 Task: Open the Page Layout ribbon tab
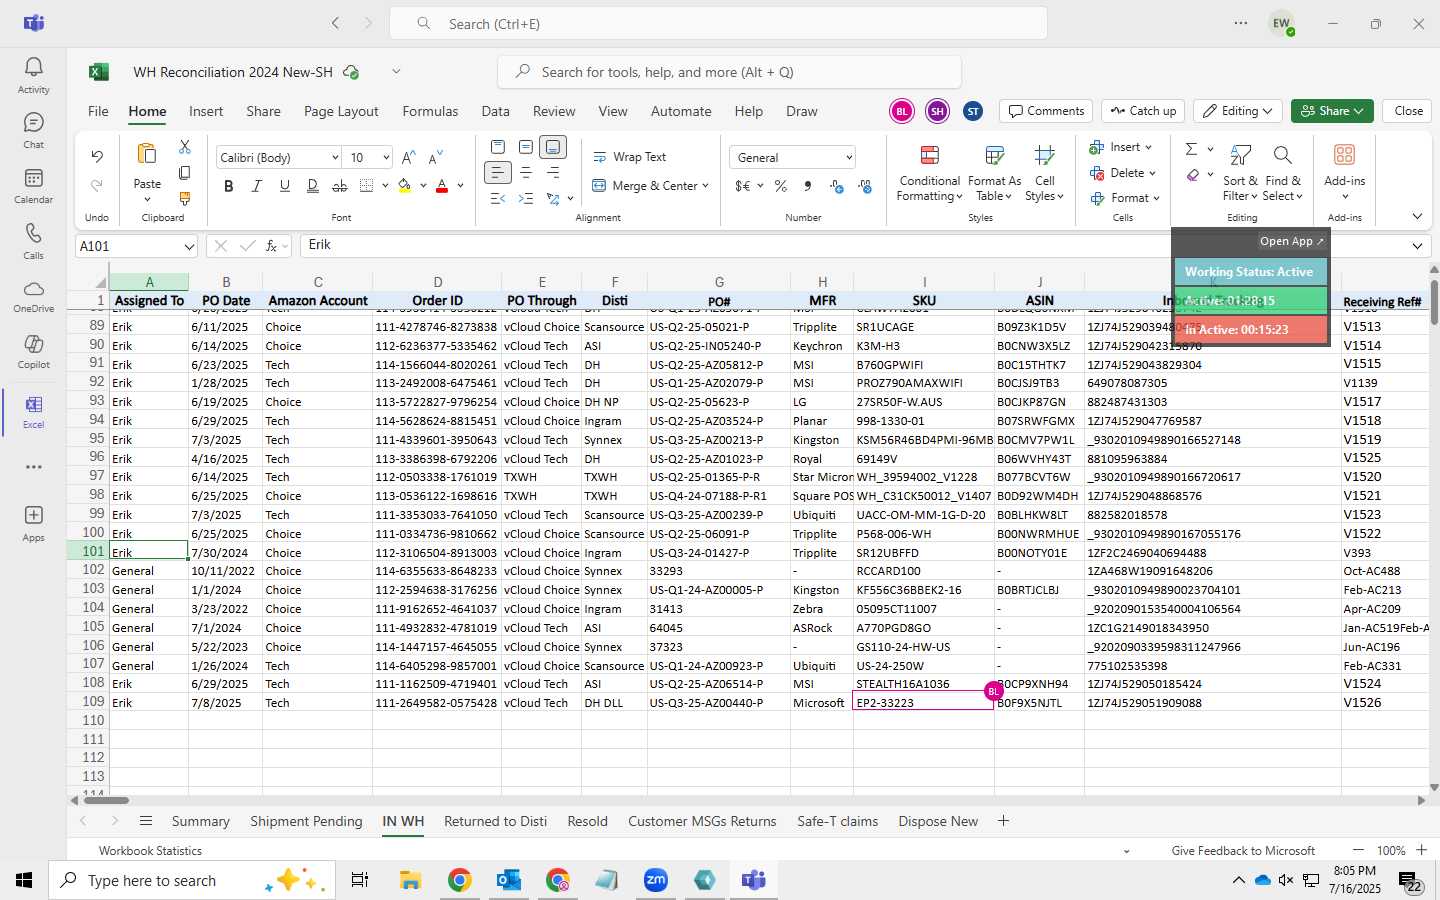[341, 111]
